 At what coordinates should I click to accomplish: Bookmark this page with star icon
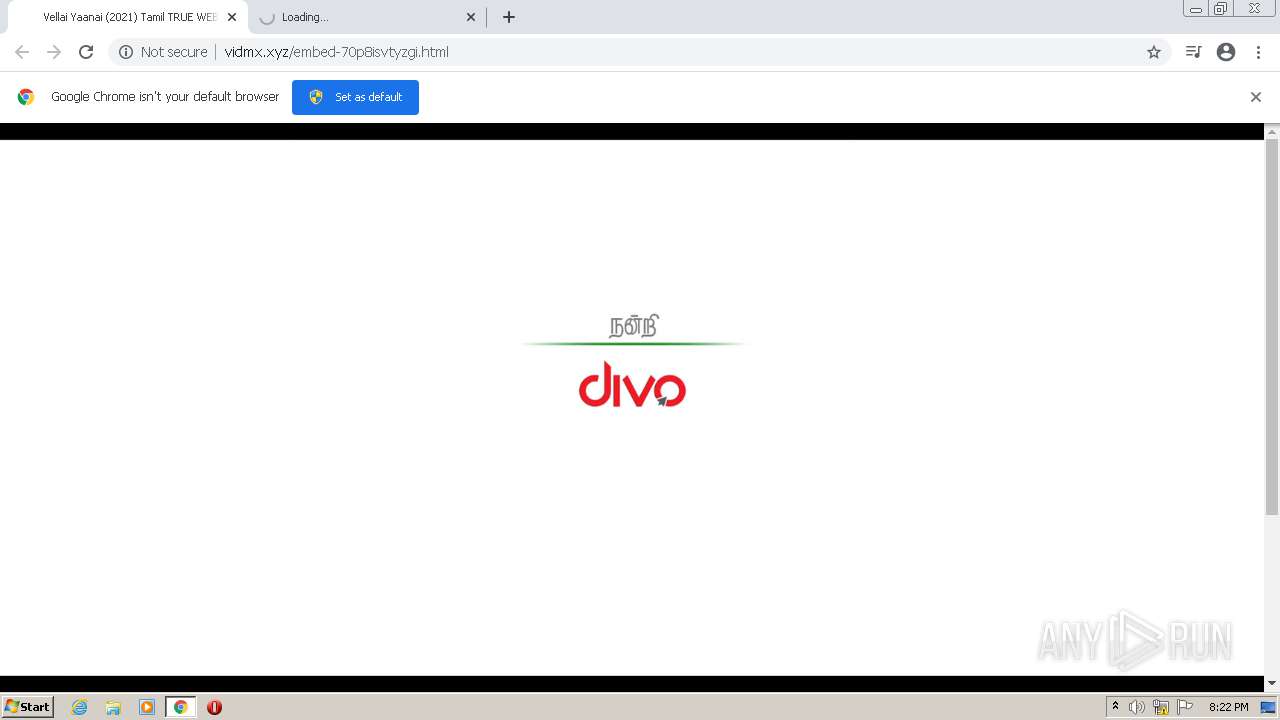click(1154, 52)
